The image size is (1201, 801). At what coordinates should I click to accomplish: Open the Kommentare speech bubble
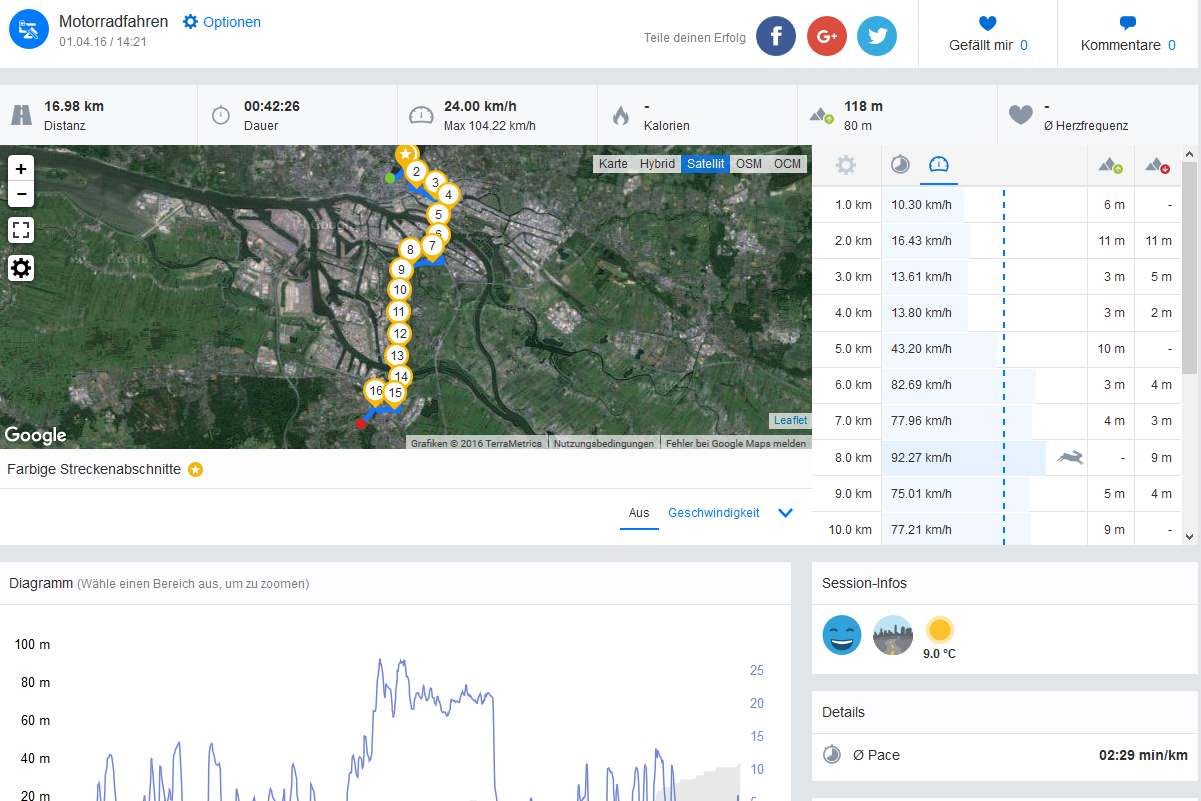(x=1127, y=23)
